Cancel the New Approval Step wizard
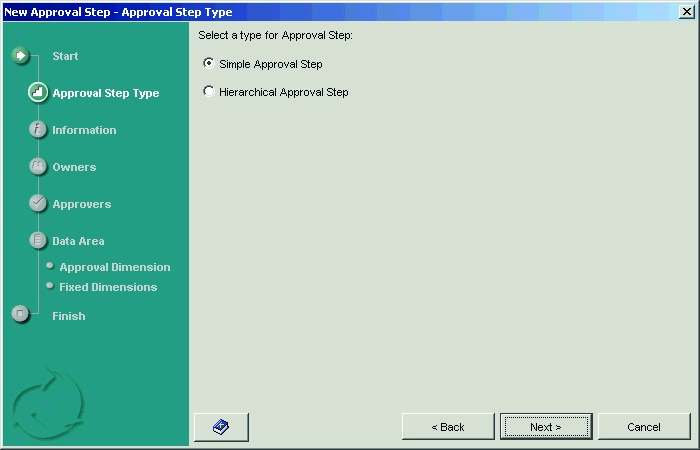 (643, 427)
